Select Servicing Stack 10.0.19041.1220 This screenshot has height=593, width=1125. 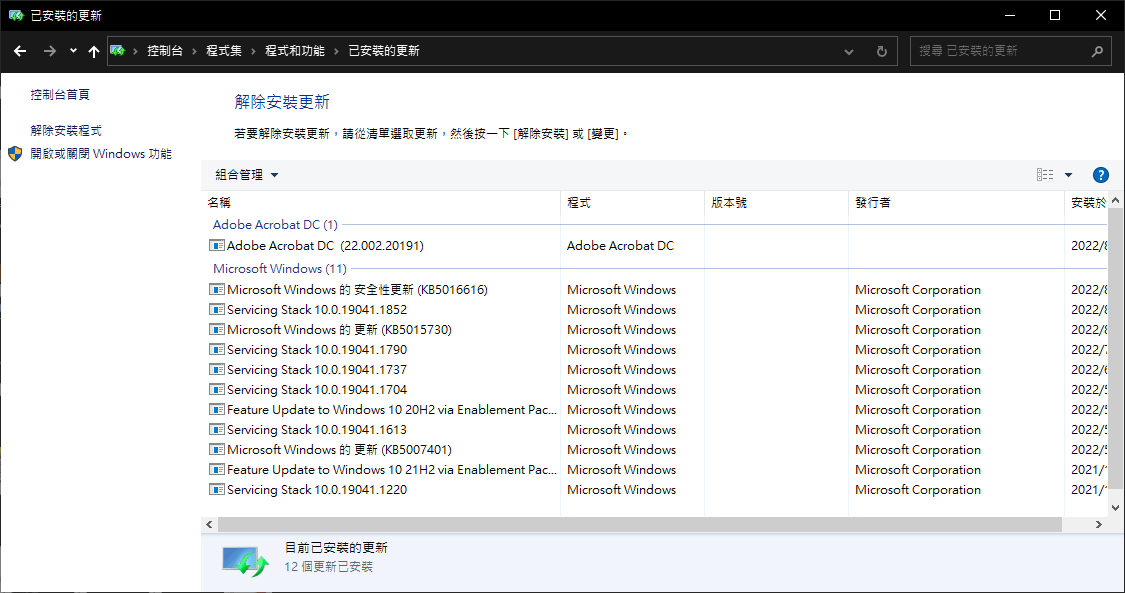(x=317, y=490)
